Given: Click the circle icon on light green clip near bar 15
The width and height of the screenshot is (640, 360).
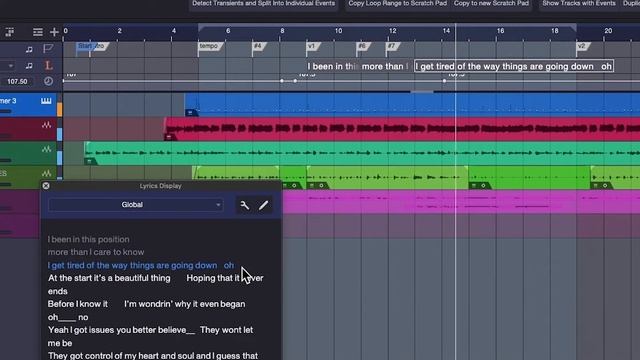Looking at the screenshot, I should click(483, 186).
